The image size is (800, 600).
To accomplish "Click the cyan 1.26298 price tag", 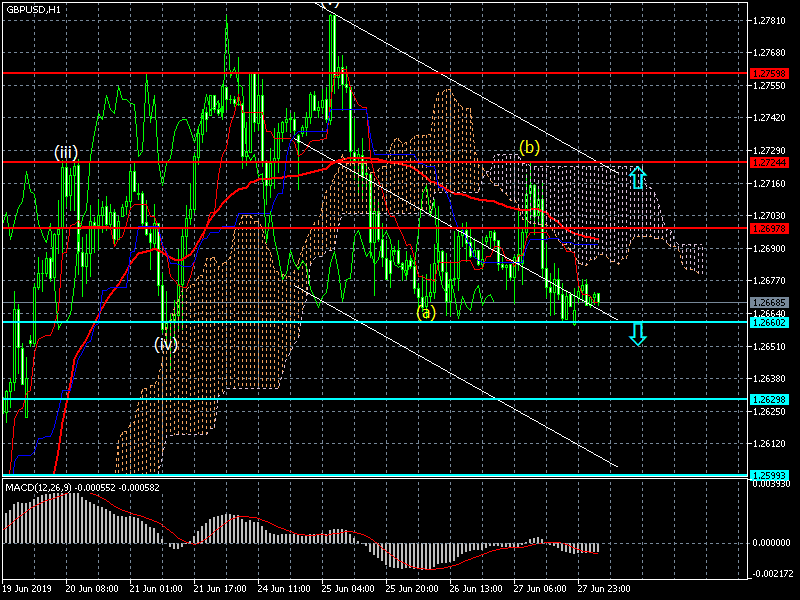I will 768,399.
